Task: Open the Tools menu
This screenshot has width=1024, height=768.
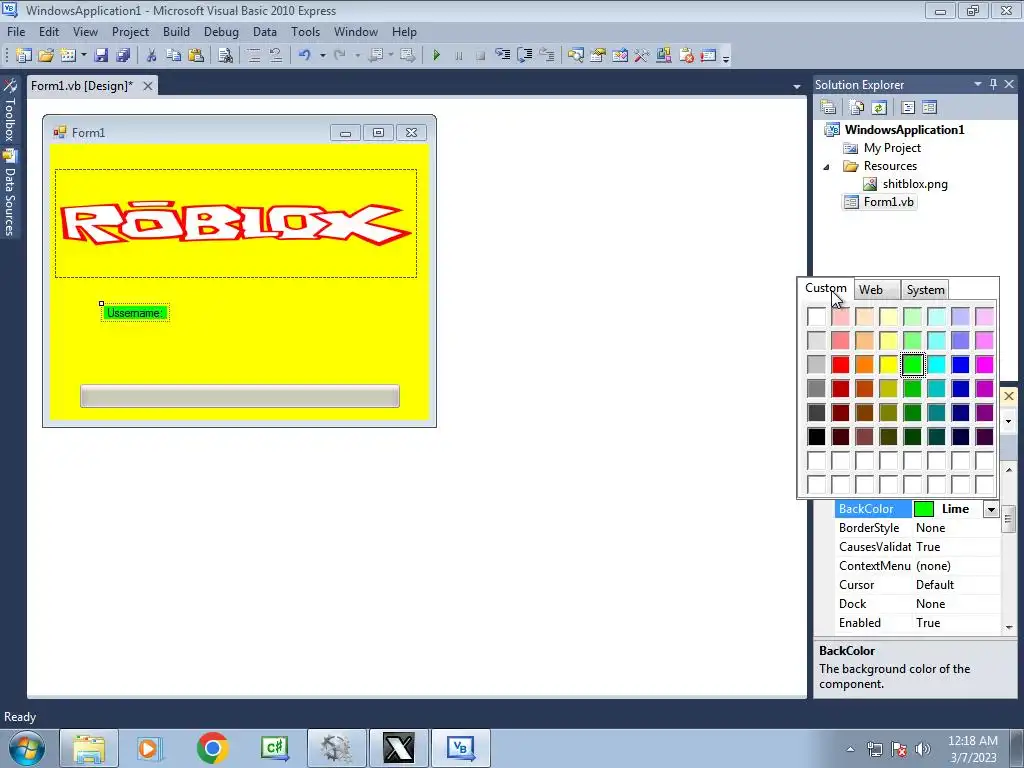Action: coord(305,31)
